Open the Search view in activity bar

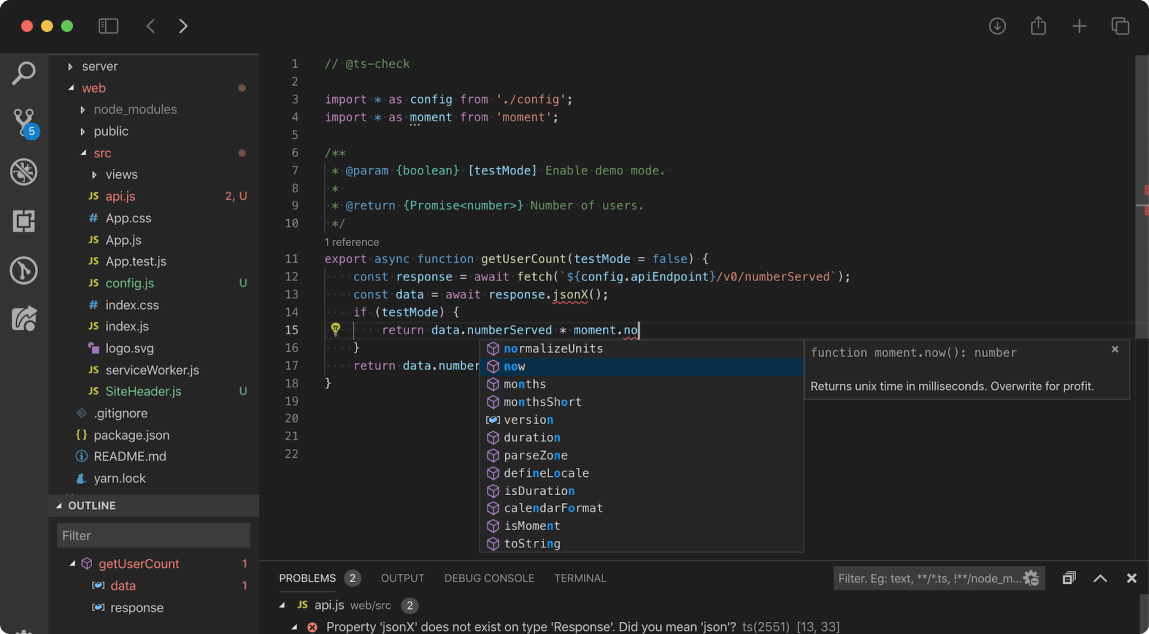click(23, 73)
